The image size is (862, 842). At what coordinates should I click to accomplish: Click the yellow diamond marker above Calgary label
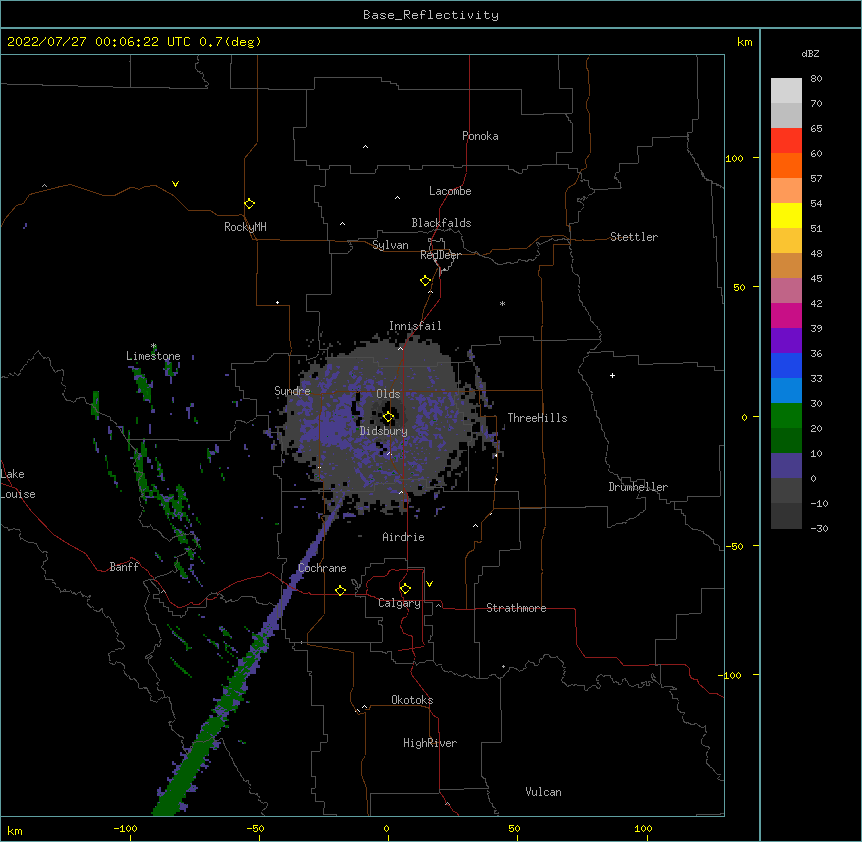(x=405, y=589)
